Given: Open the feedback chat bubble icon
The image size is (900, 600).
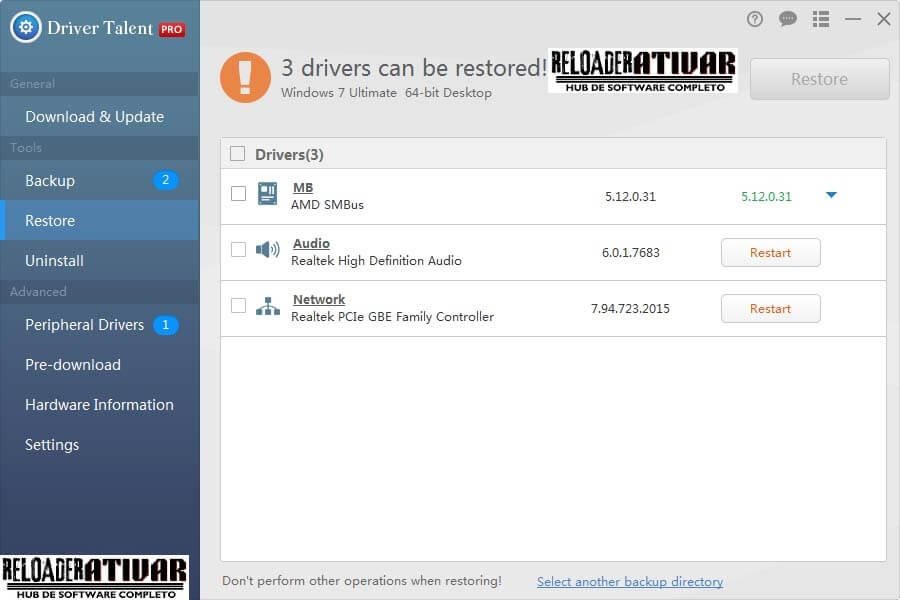Looking at the screenshot, I should [788, 19].
